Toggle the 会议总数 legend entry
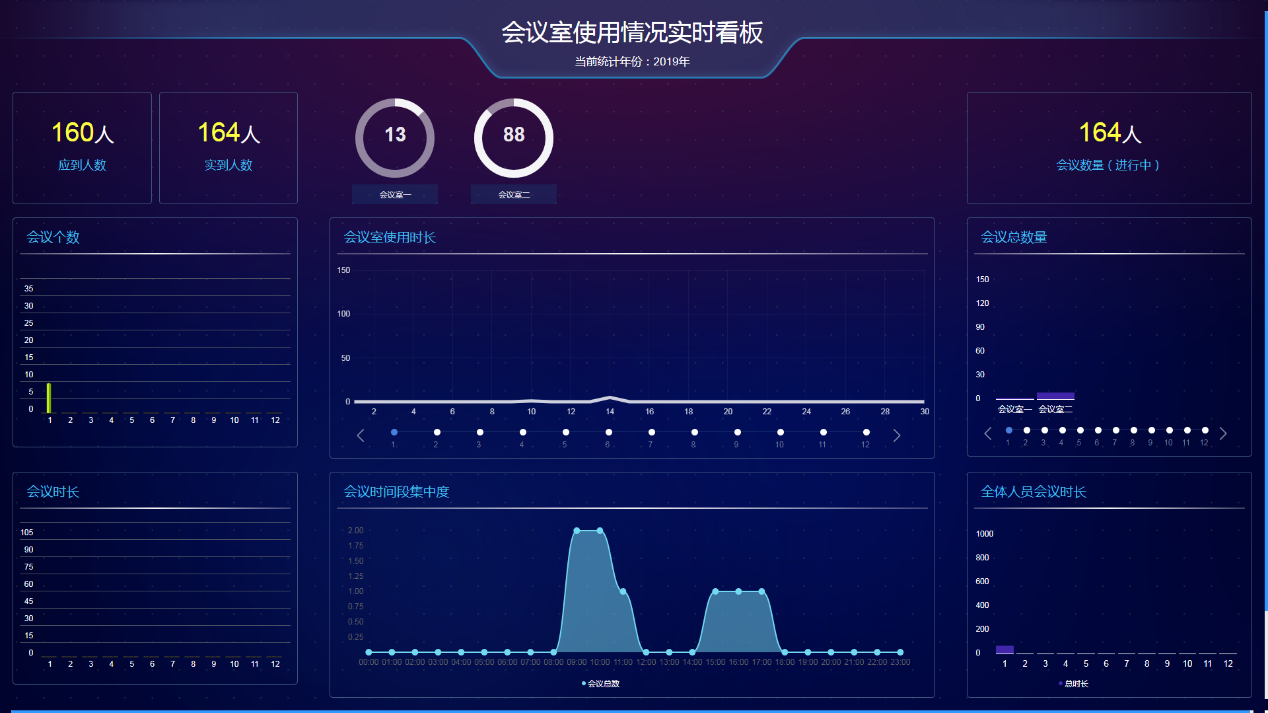1268x713 pixels. 601,684
